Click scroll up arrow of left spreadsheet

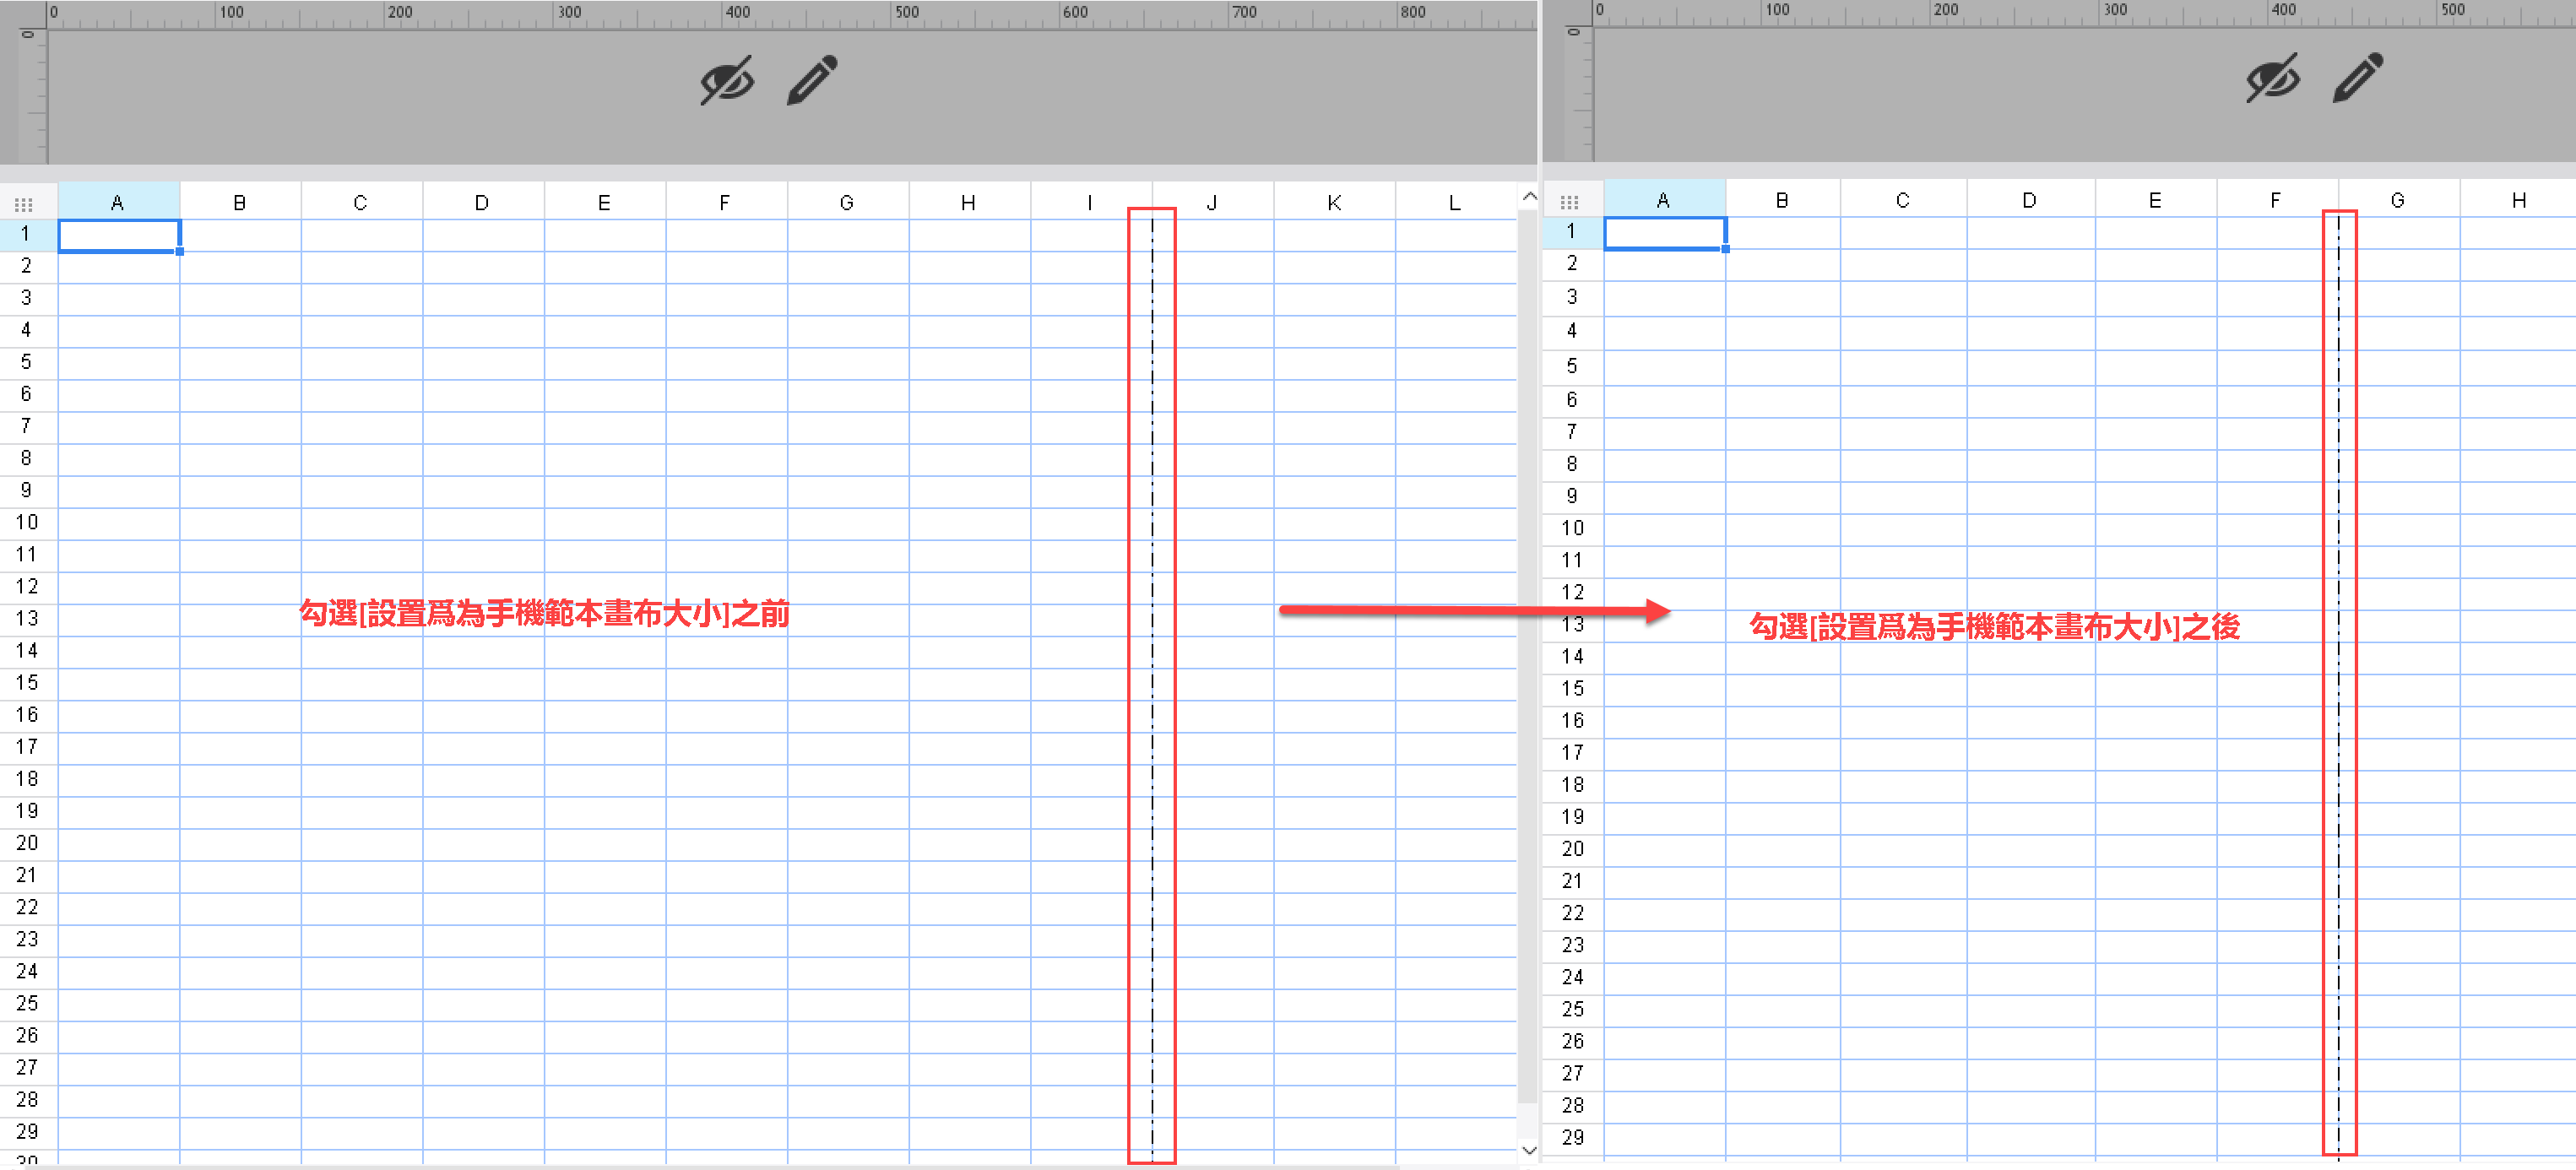(x=1529, y=197)
